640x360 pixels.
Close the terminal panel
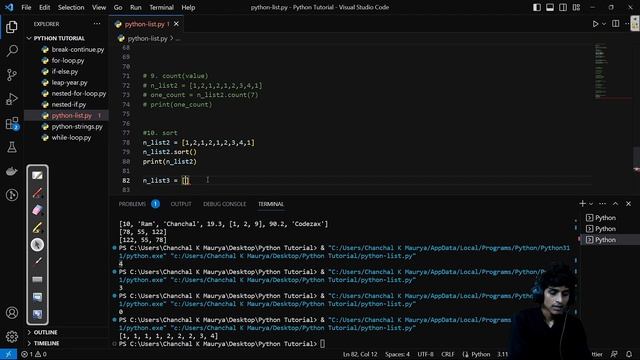[x=629, y=204]
